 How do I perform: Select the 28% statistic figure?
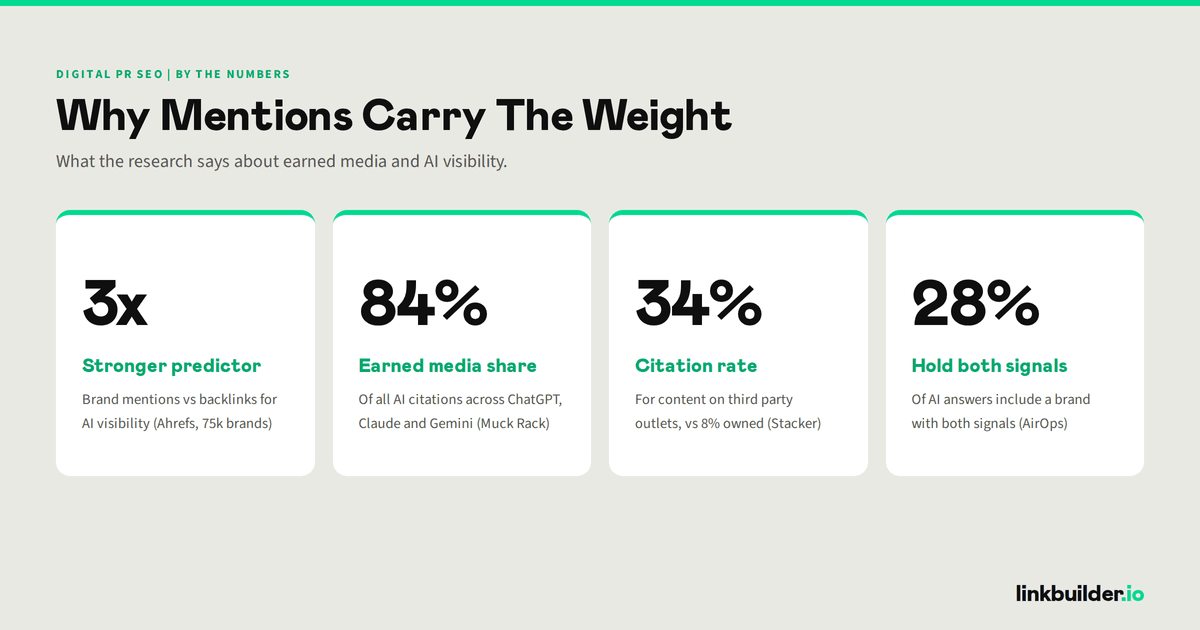pos(975,302)
